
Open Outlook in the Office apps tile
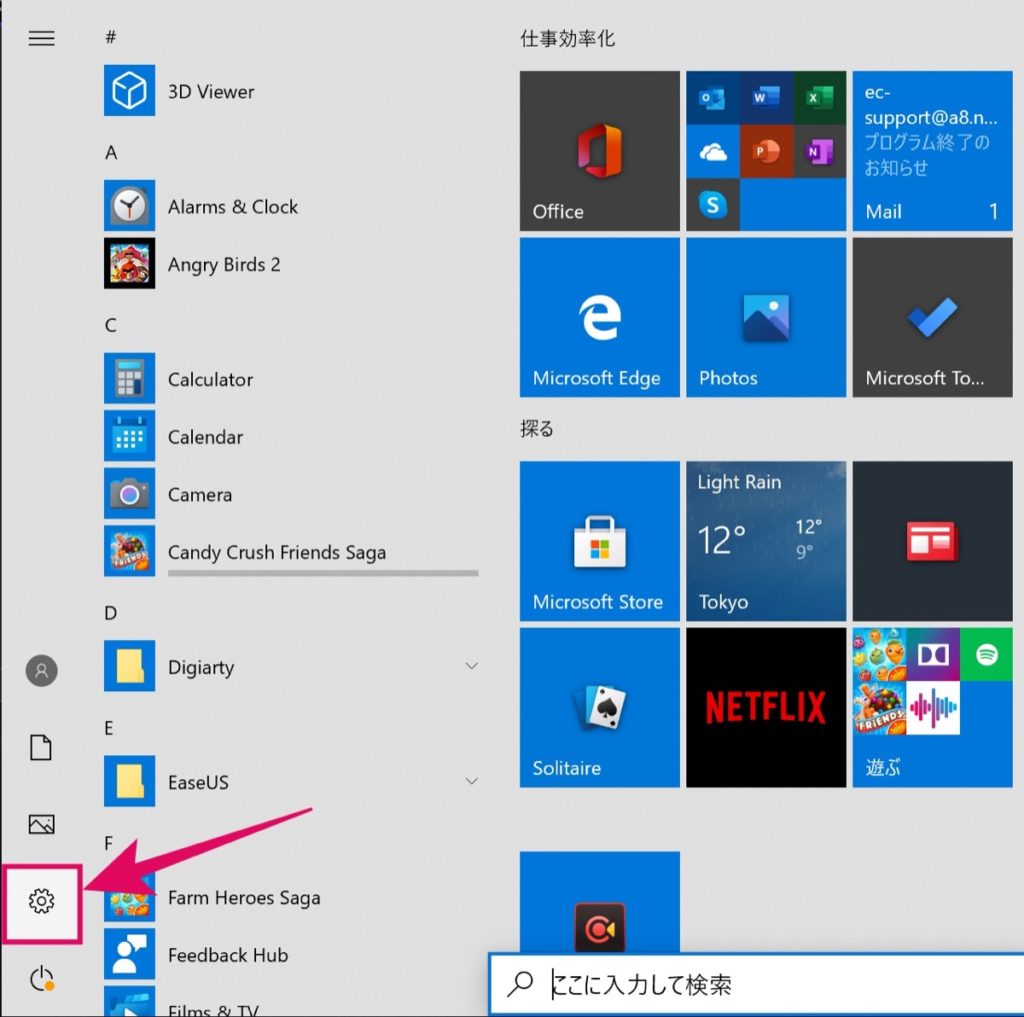point(712,97)
